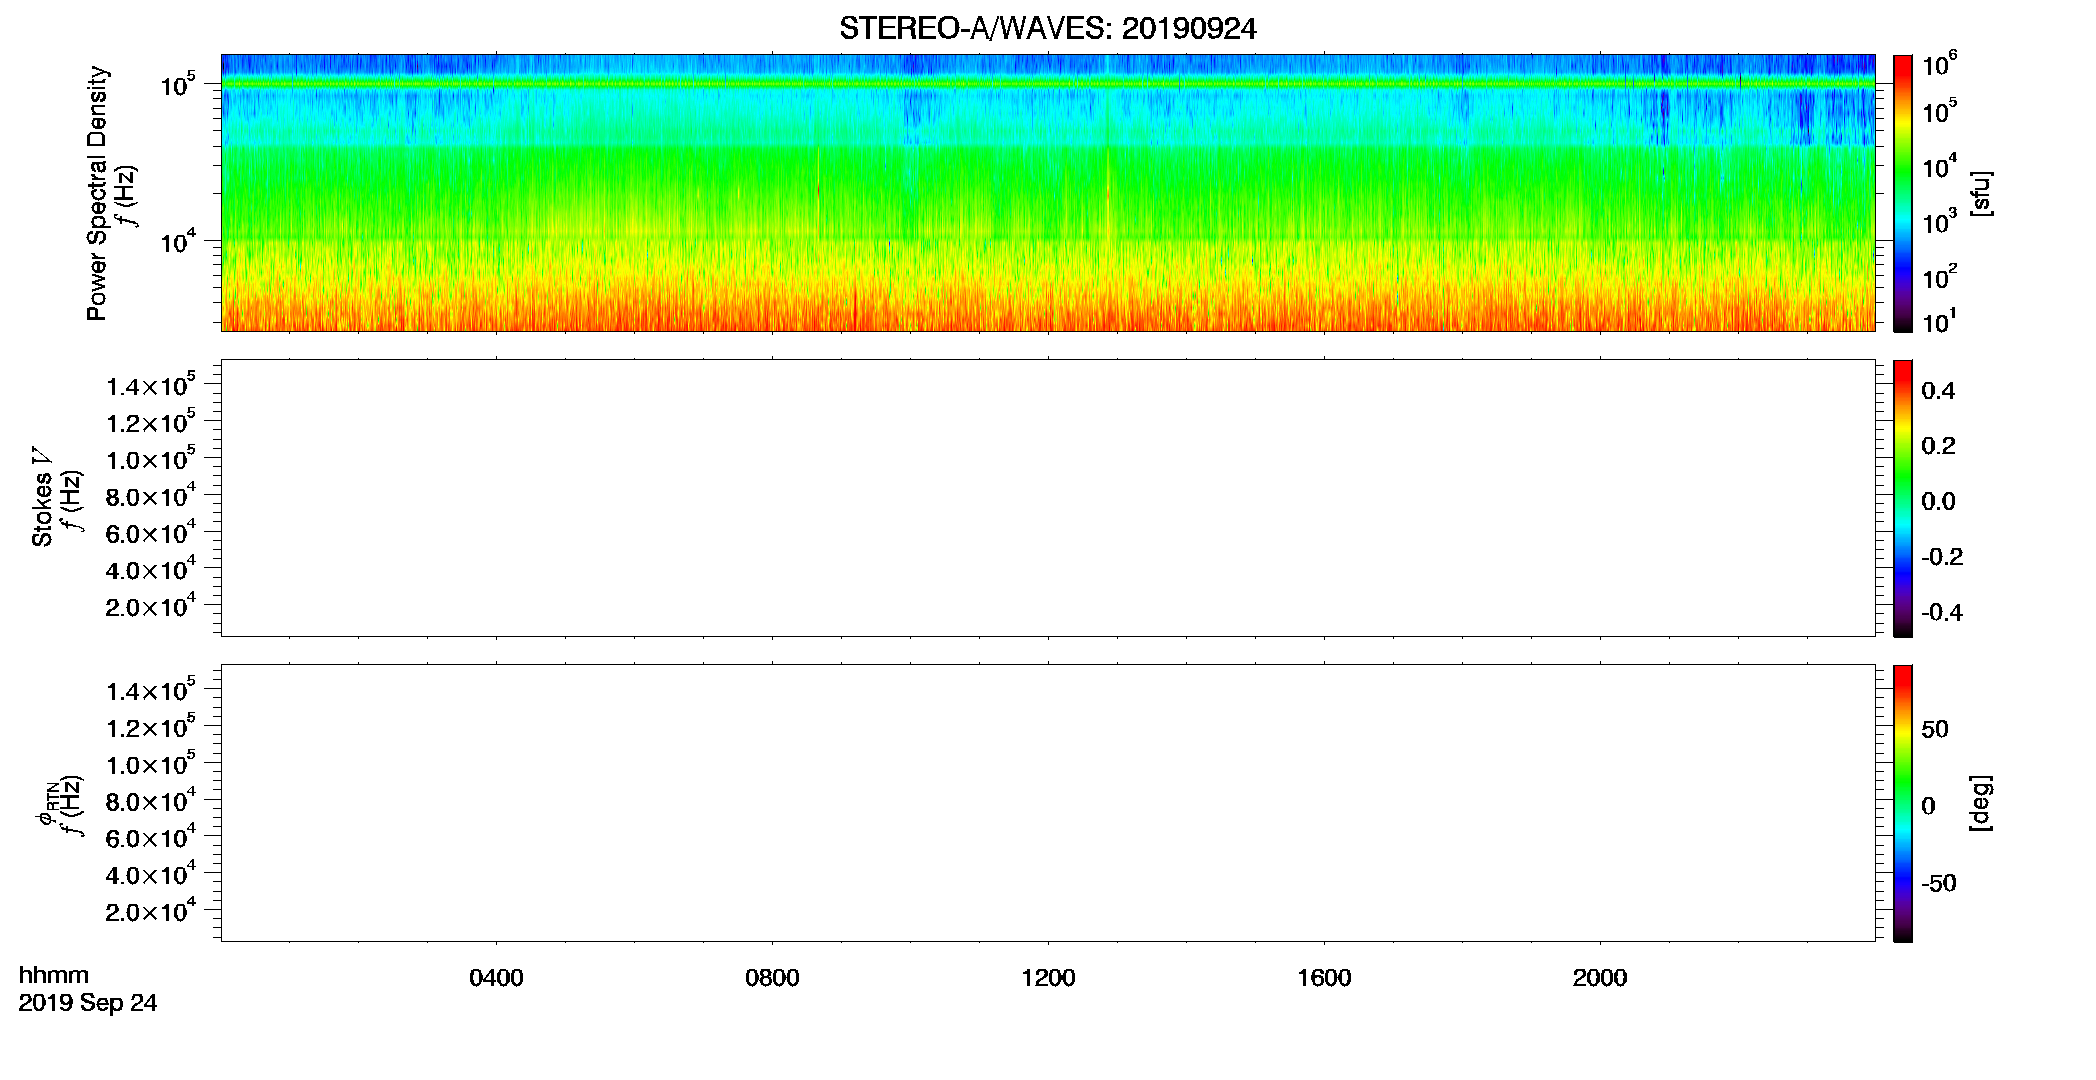Image resolution: width=2096 pixels, height=1080 pixels.
Task: Select the 0.4 label on the Stokes V colorbar
Action: (1938, 390)
